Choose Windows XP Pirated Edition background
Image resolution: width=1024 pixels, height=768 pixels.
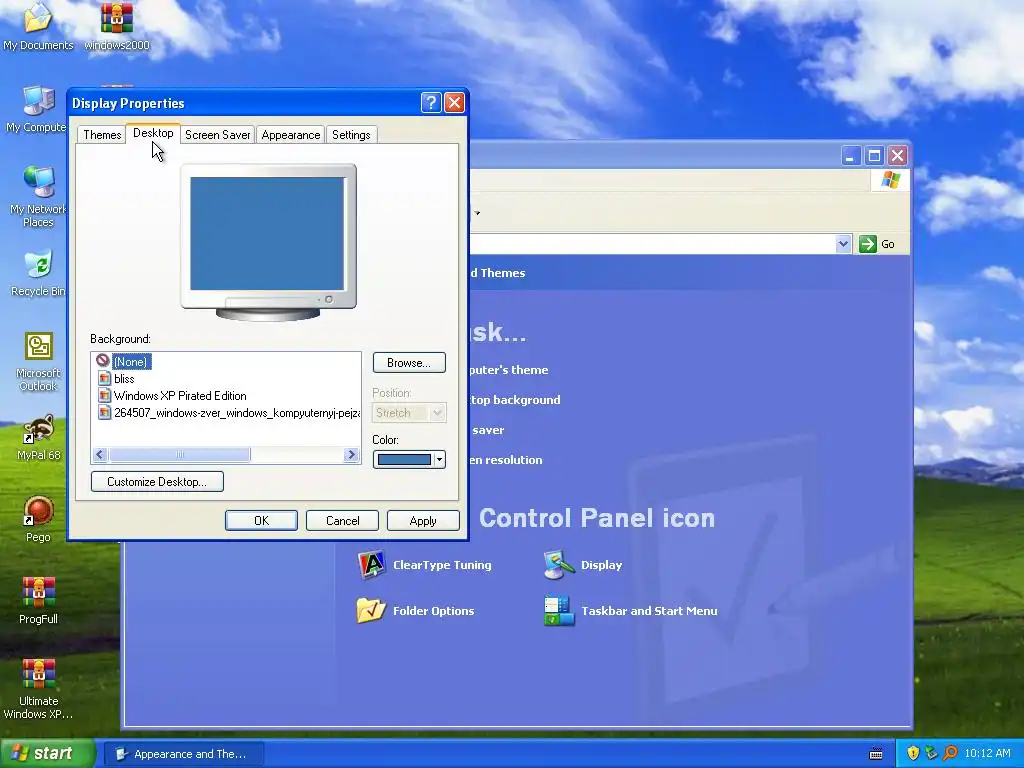180,396
